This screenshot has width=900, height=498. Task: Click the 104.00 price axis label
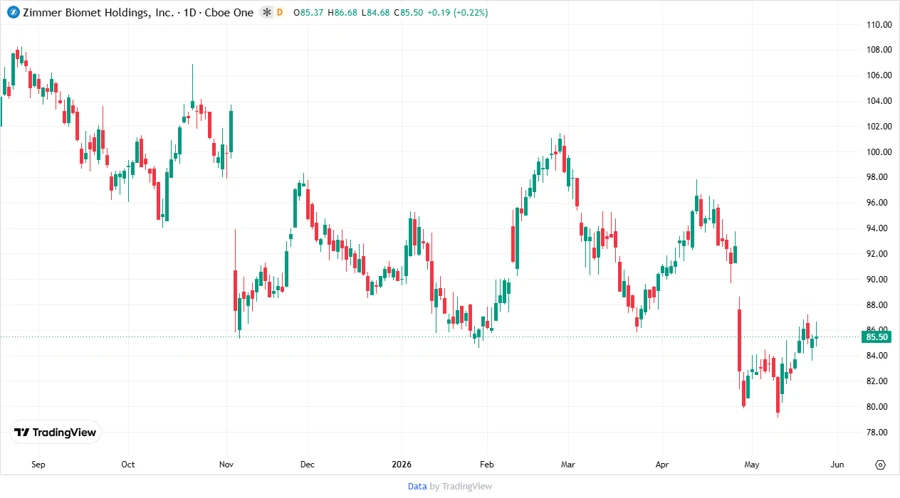pos(879,101)
